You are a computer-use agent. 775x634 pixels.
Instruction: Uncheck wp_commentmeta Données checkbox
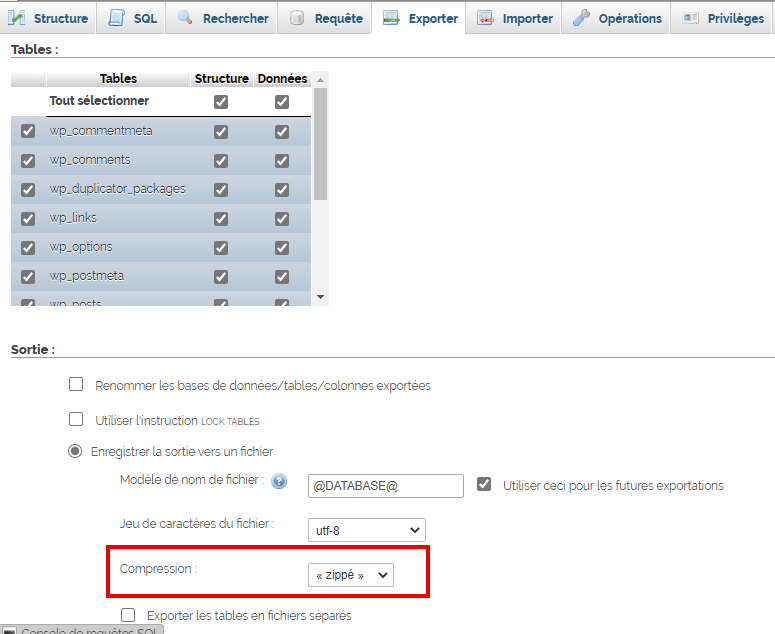282,132
